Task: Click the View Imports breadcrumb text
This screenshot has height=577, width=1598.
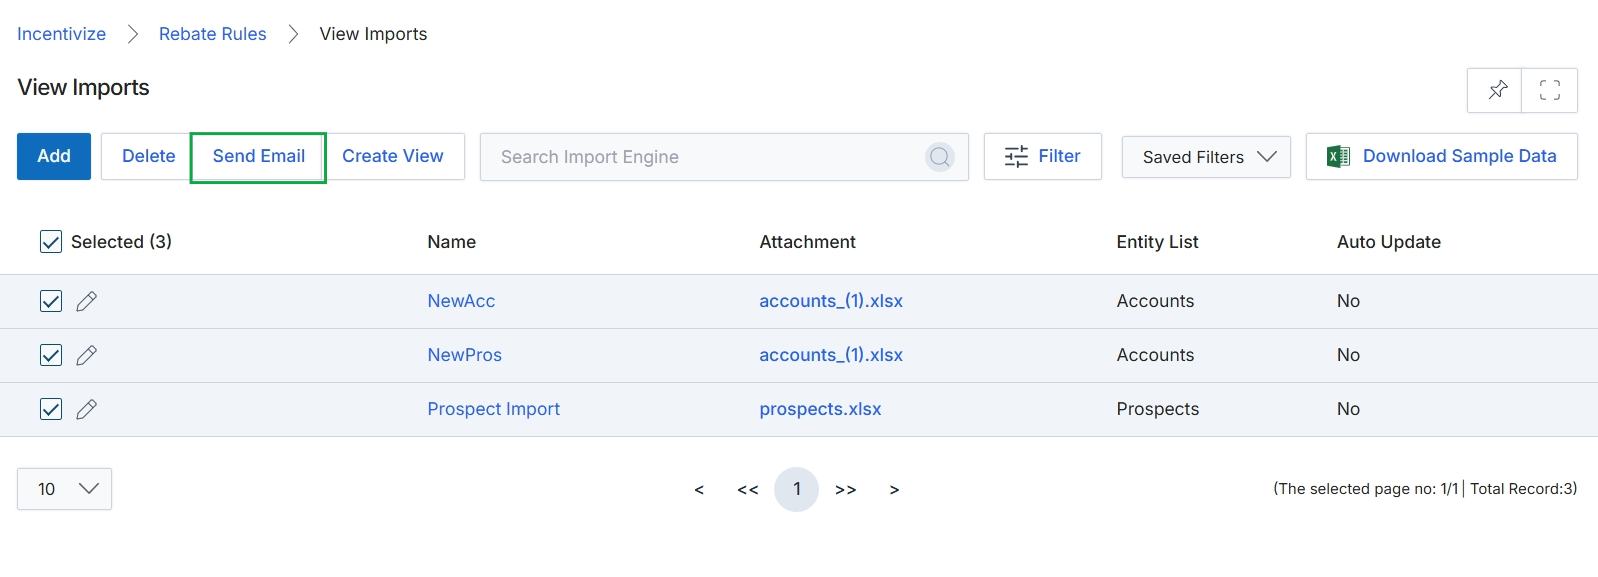Action: [373, 34]
